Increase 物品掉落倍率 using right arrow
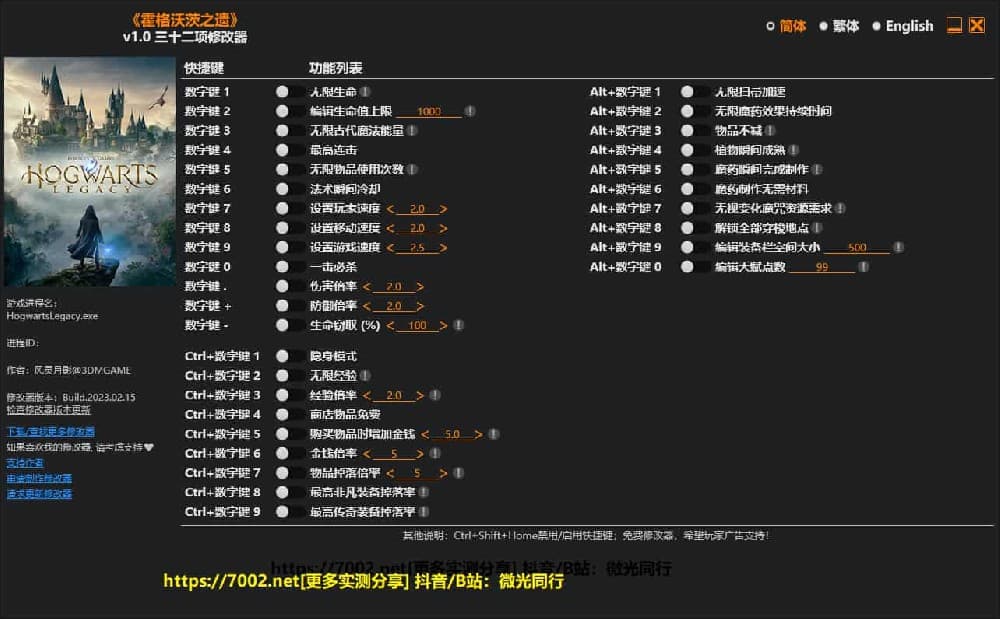Image resolution: width=1000 pixels, height=619 pixels. point(443,474)
